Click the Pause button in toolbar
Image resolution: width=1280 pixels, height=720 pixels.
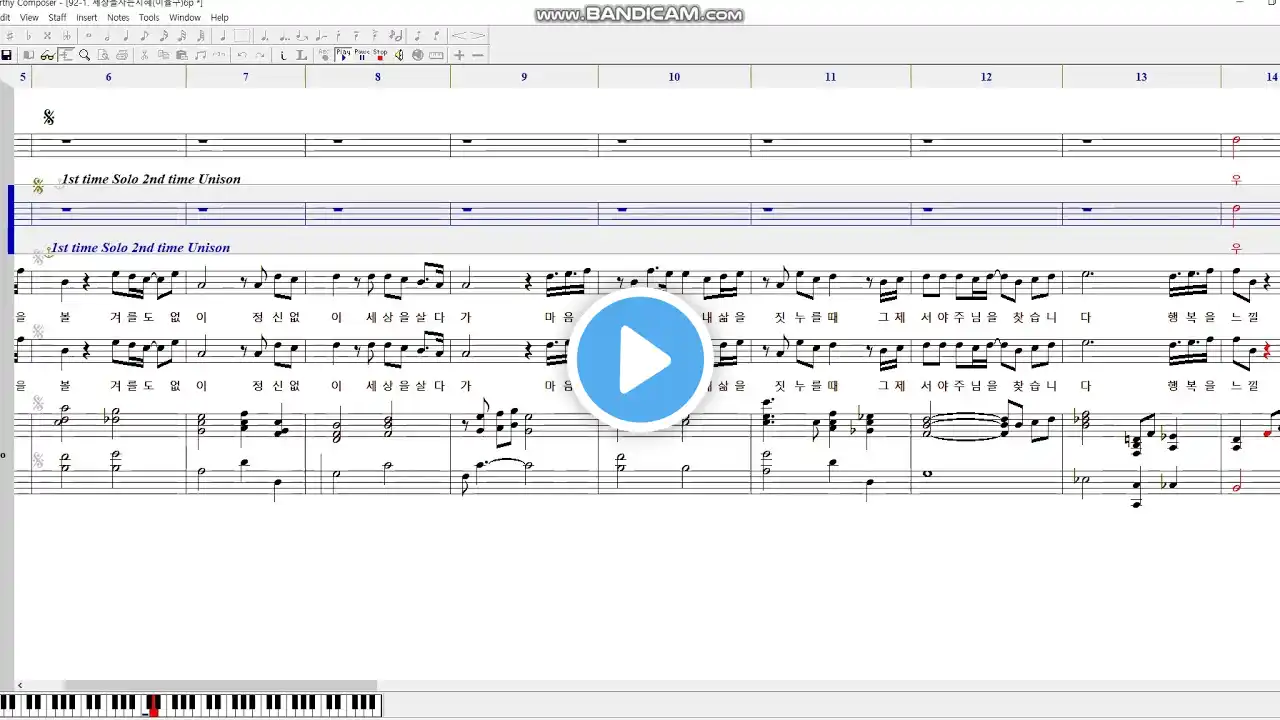(362, 55)
